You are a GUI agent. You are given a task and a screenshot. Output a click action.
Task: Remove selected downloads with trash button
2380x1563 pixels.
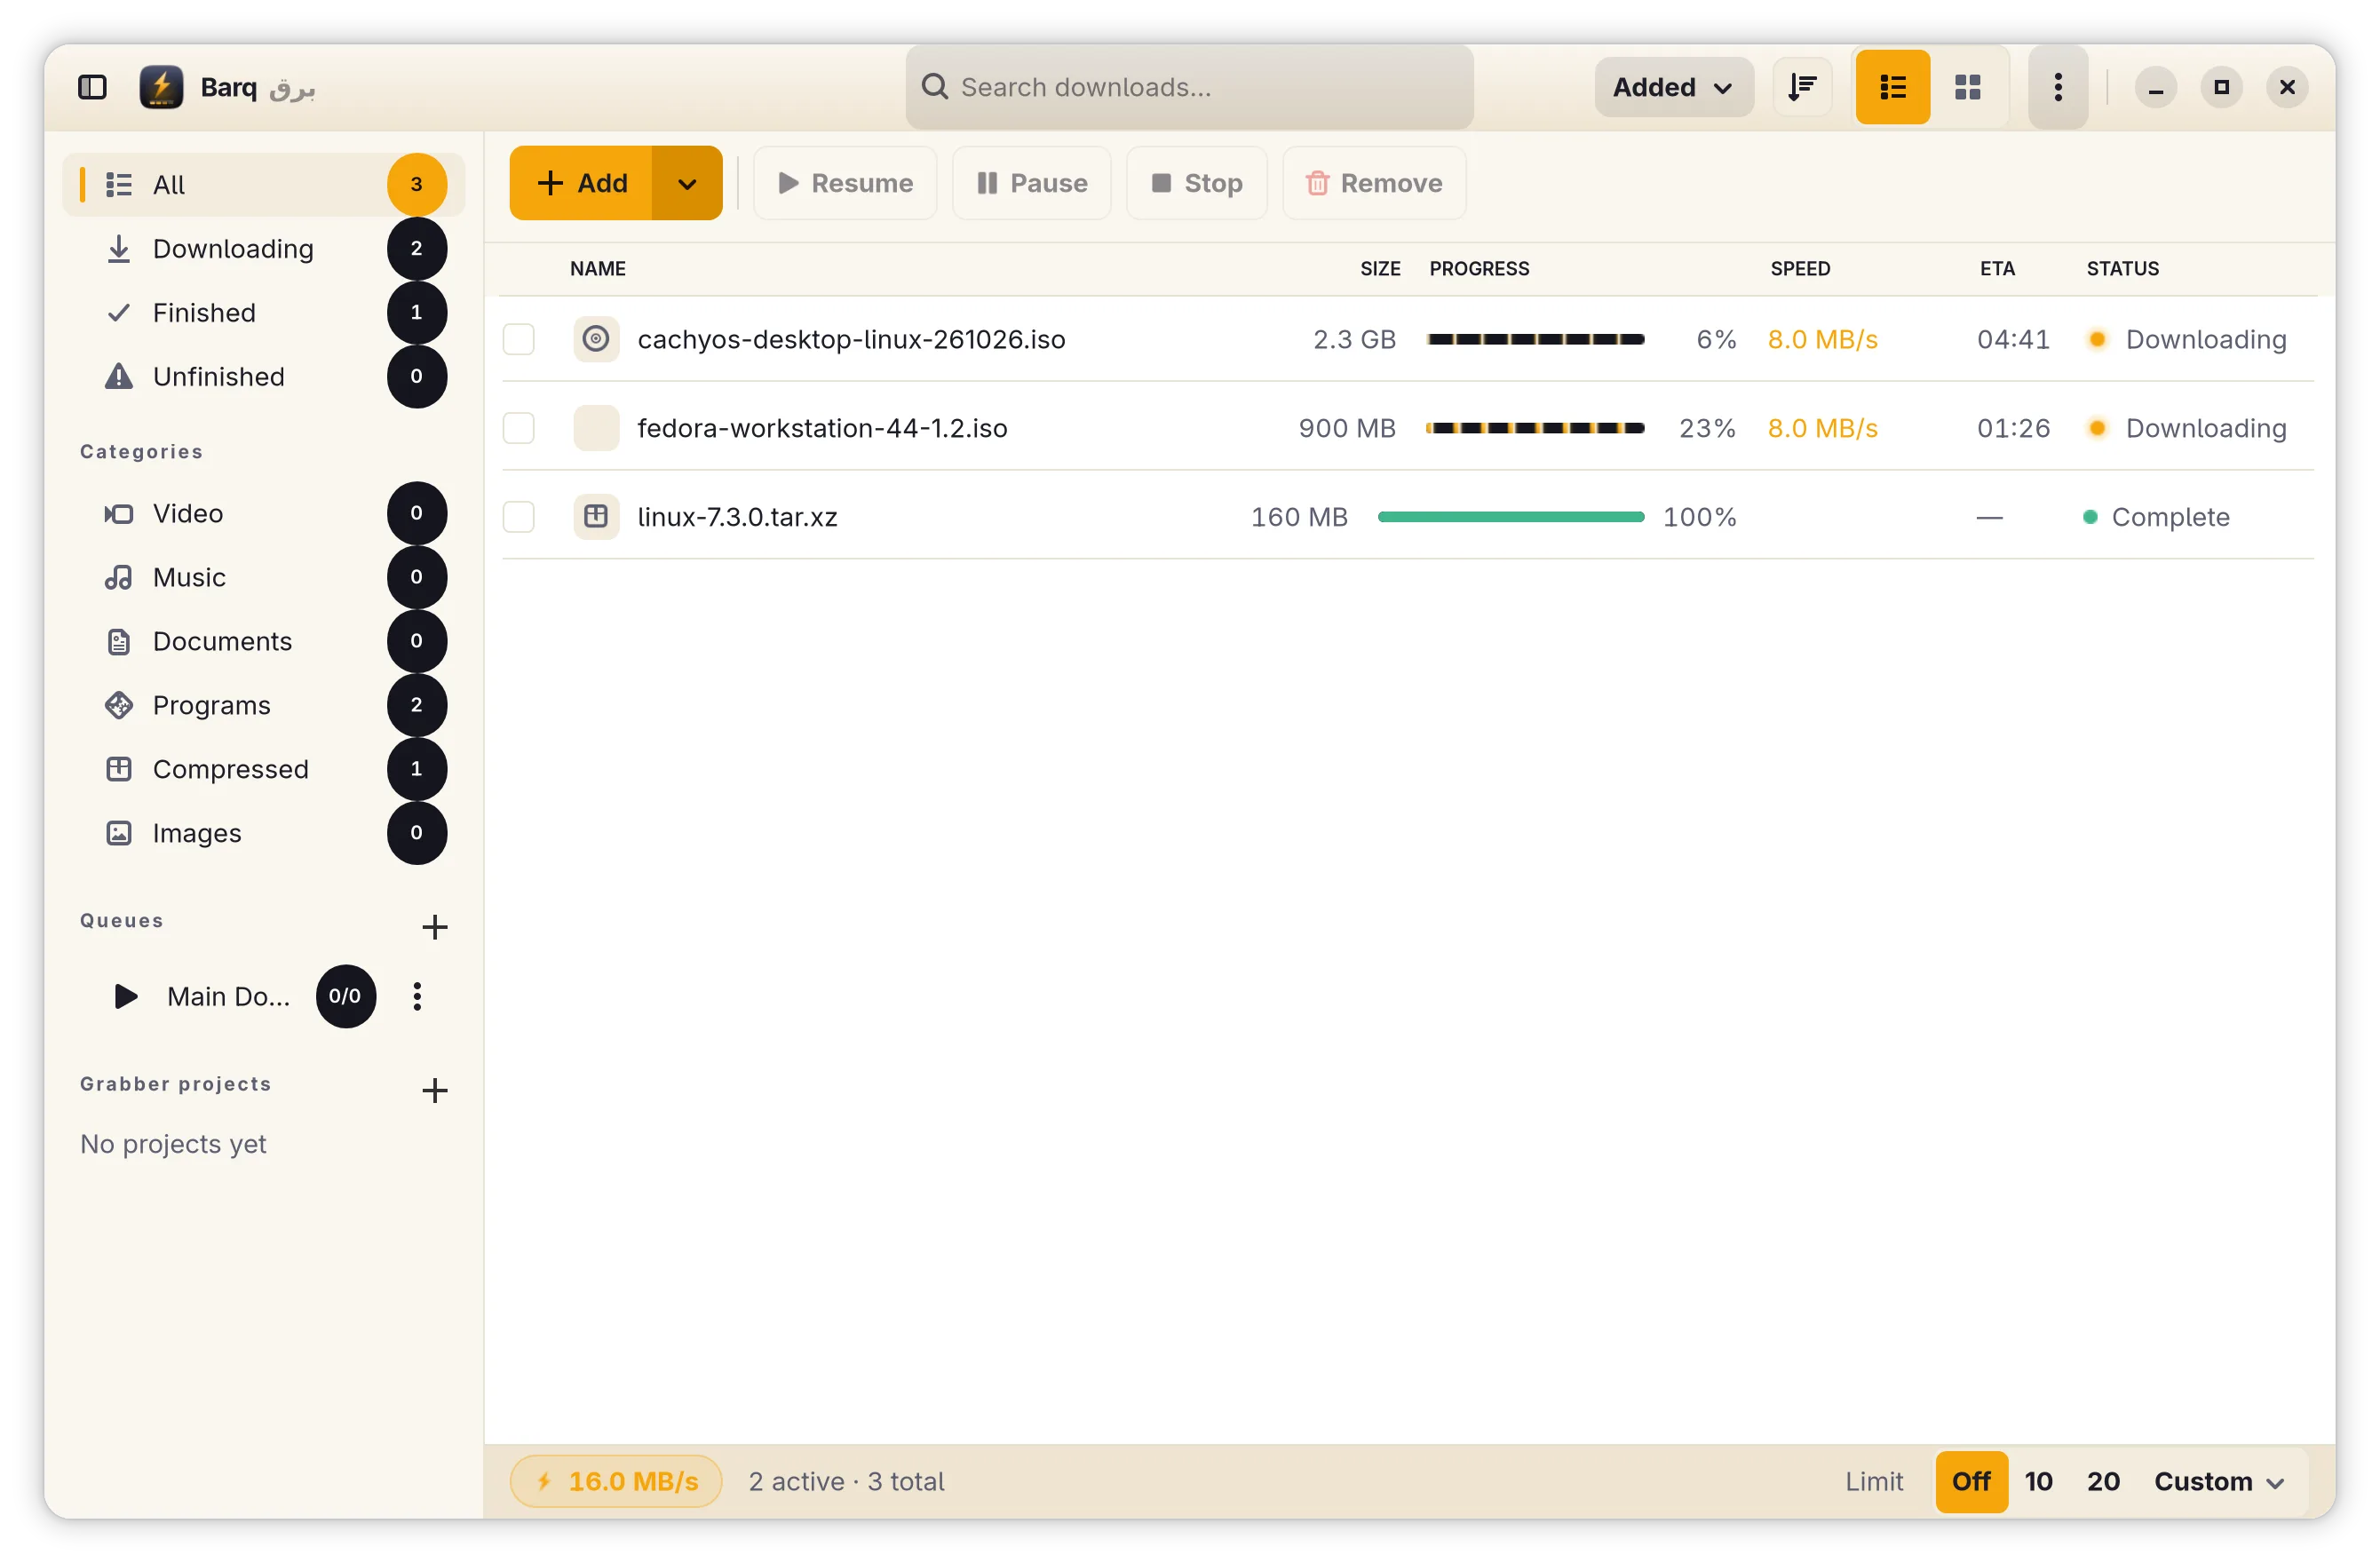(1374, 183)
